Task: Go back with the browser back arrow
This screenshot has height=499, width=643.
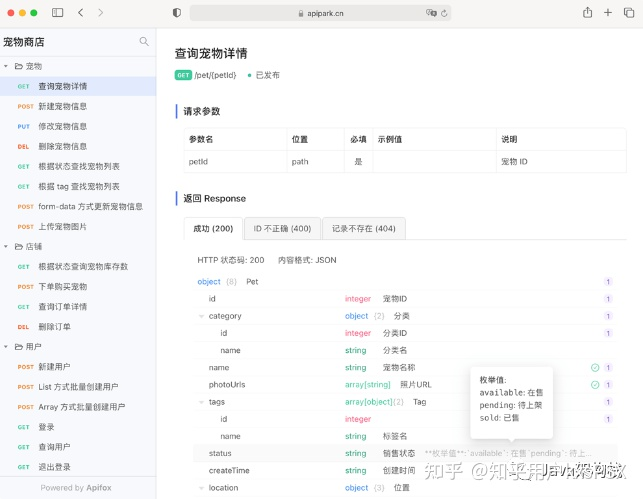Action: [x=81, y=13]
